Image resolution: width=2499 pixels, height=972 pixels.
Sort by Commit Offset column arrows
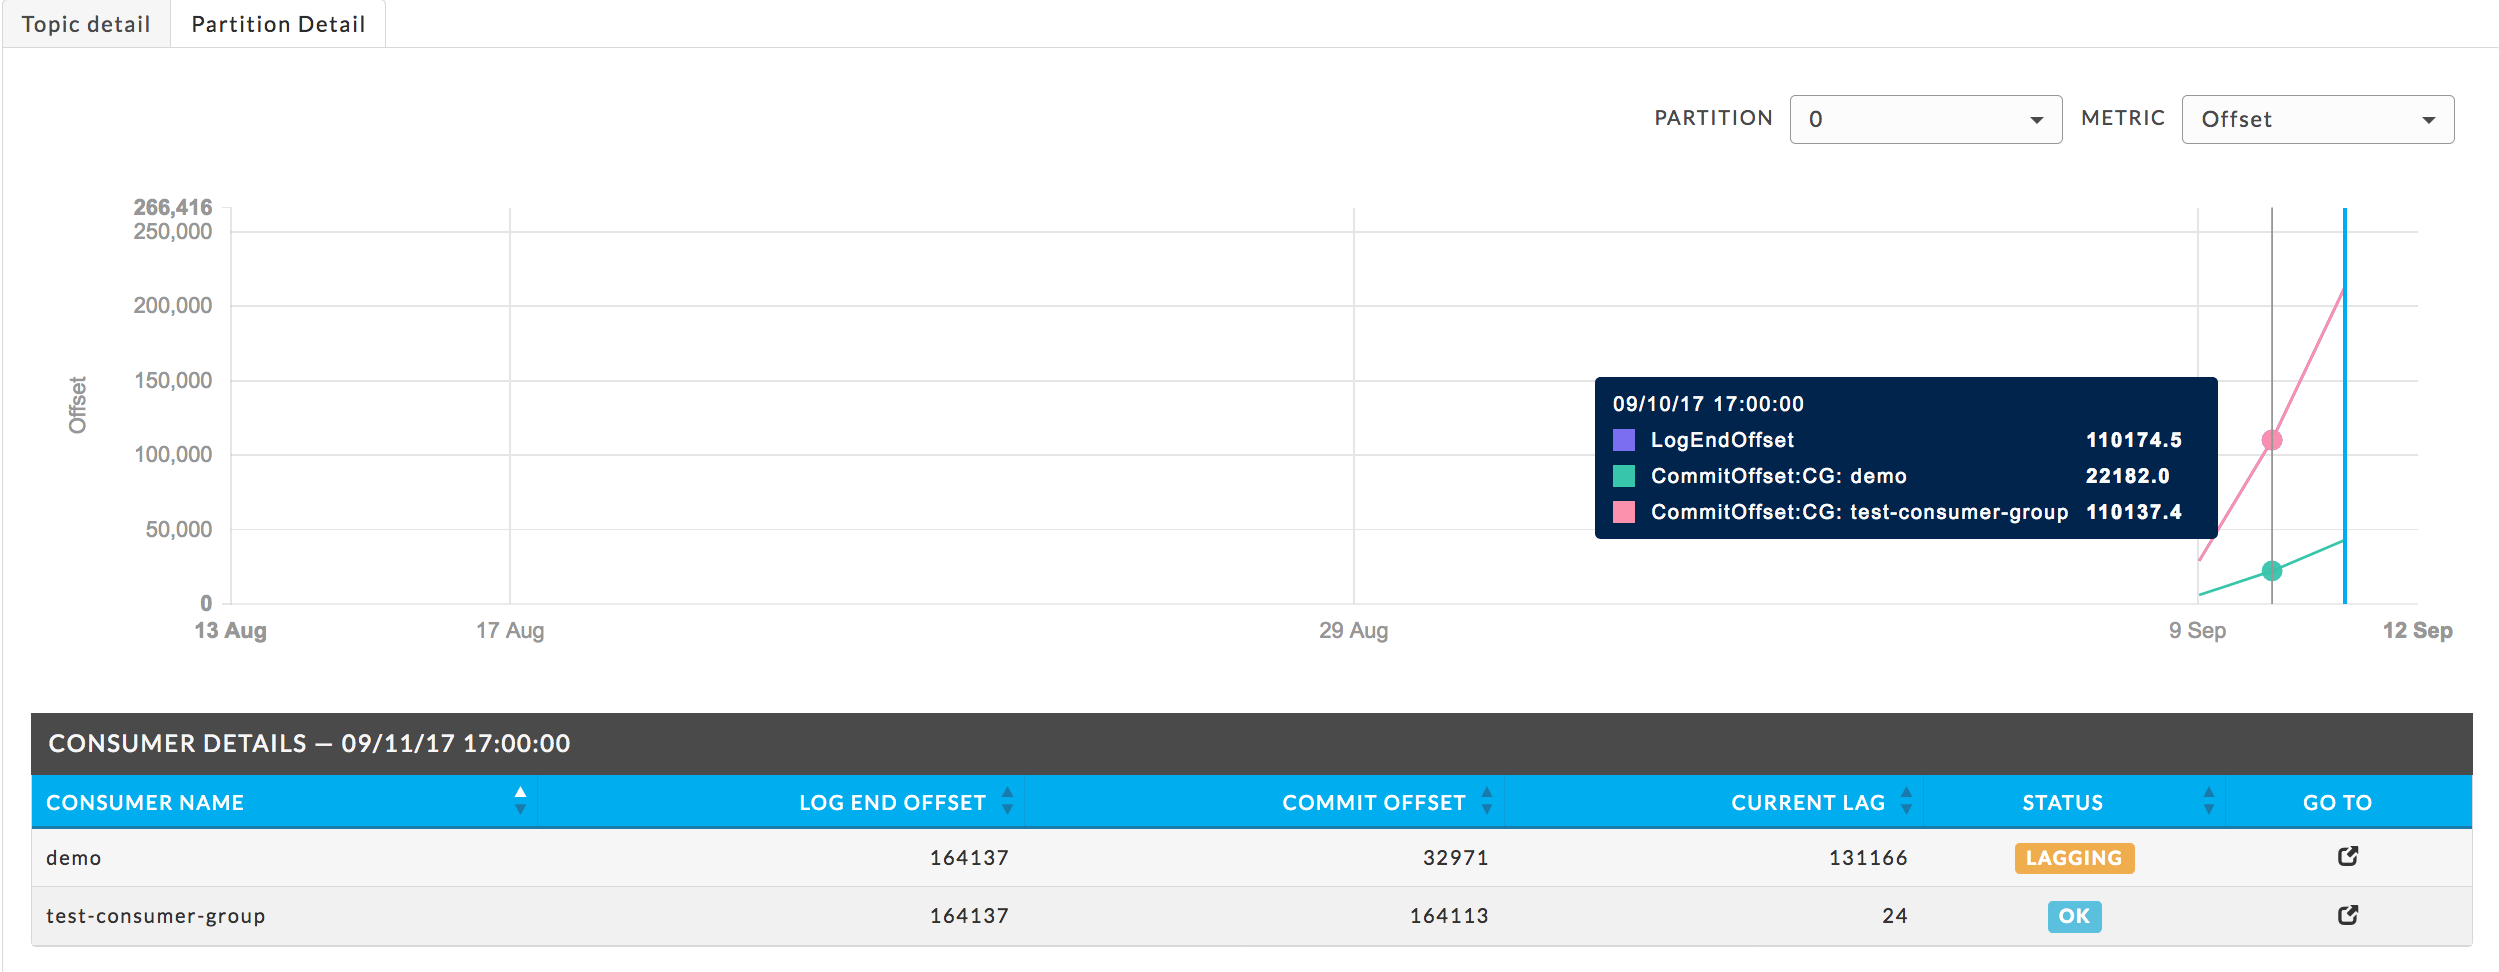[x=1487, y=801]
